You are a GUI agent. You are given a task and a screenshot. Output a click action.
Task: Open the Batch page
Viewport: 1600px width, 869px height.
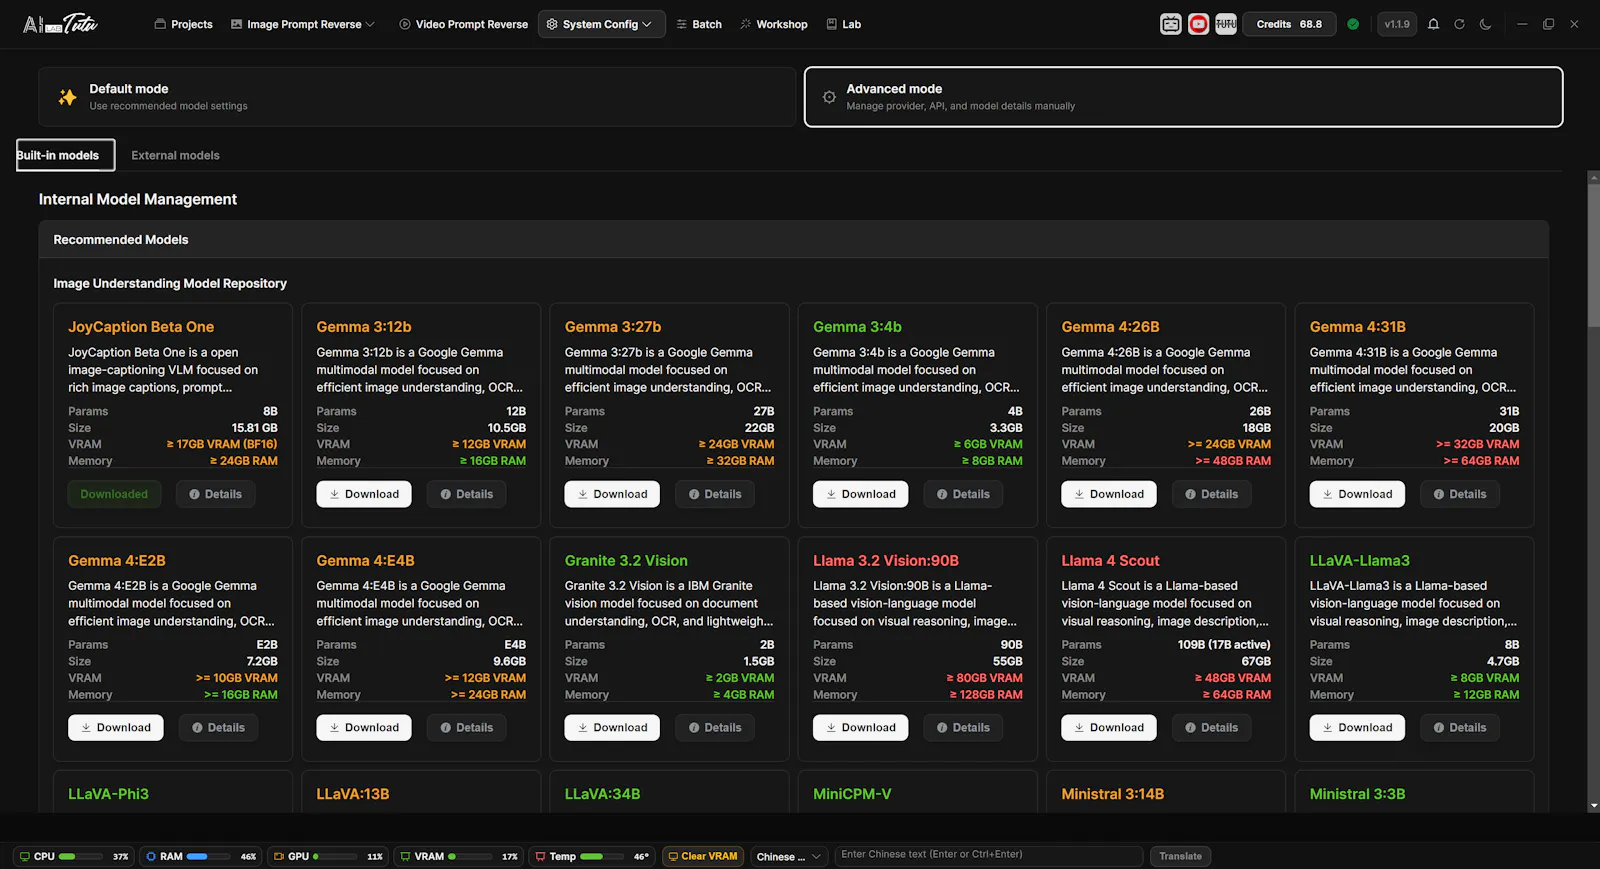pyautogui.click(x=699, y=24)
